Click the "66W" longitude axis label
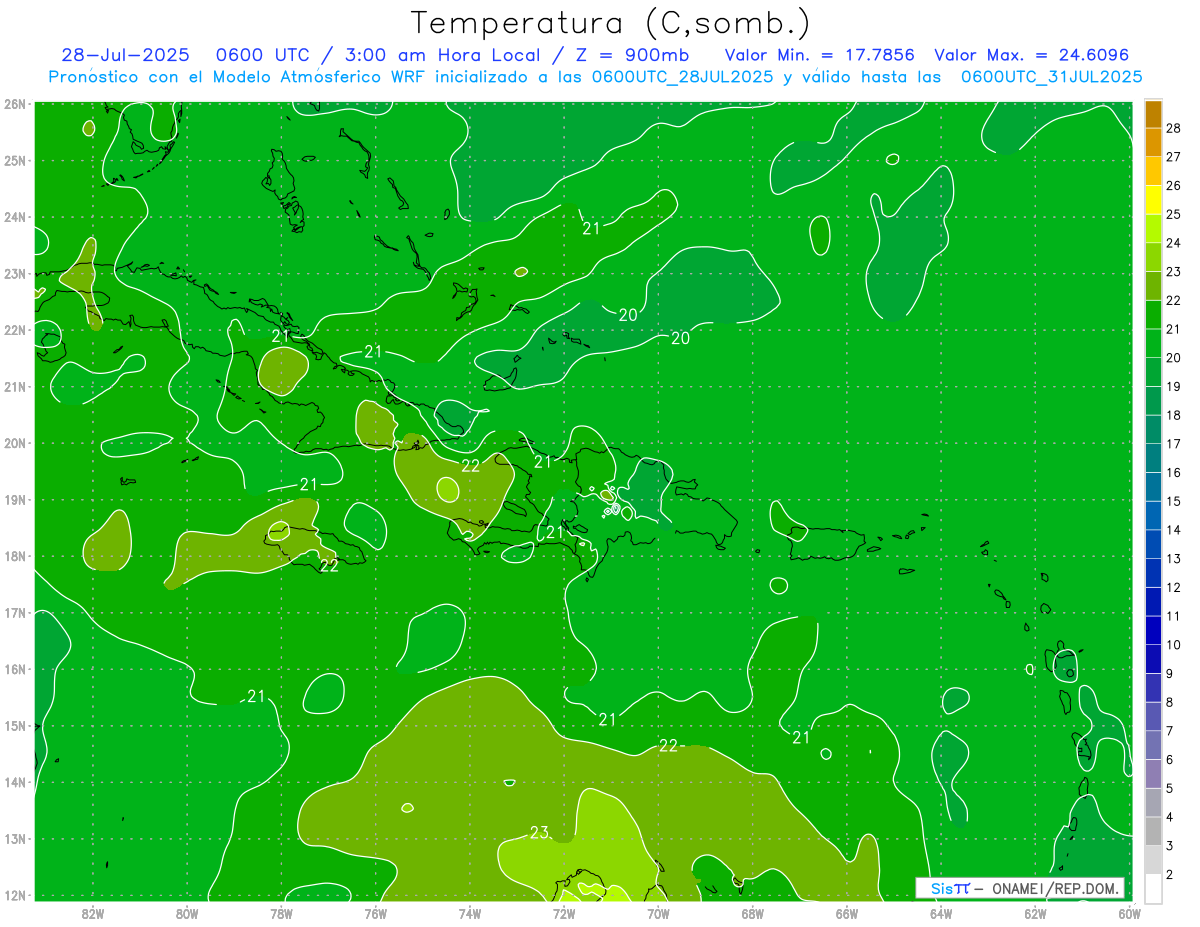 pyautogui.click(x=847, y=912)
